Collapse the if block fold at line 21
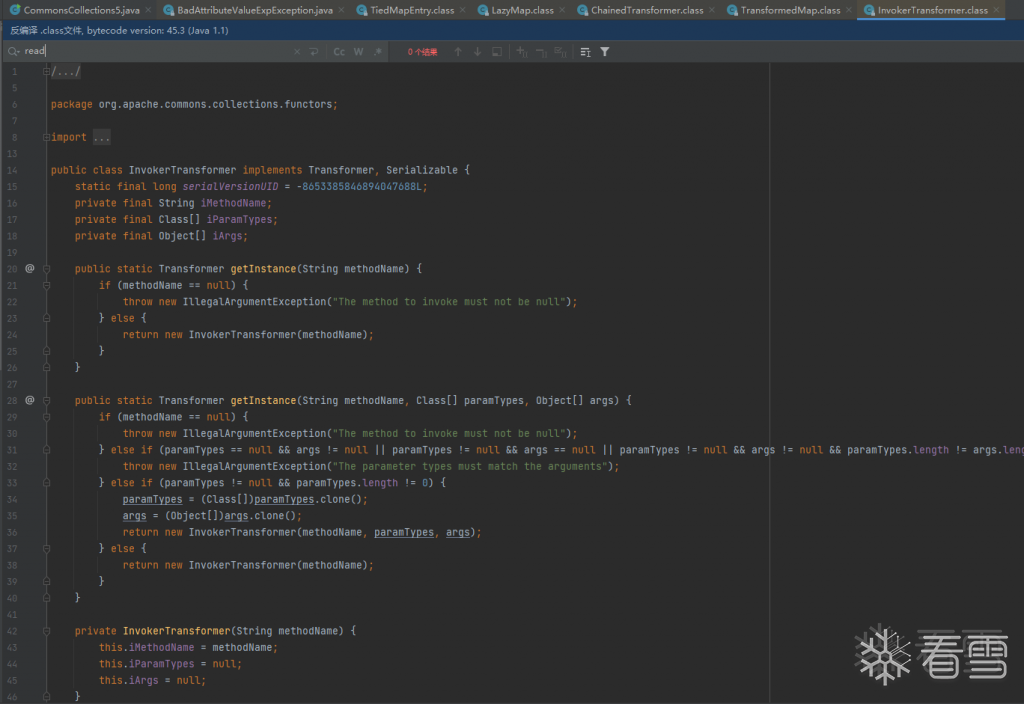This screenshot has height=704, width=1024. [46, 285]
